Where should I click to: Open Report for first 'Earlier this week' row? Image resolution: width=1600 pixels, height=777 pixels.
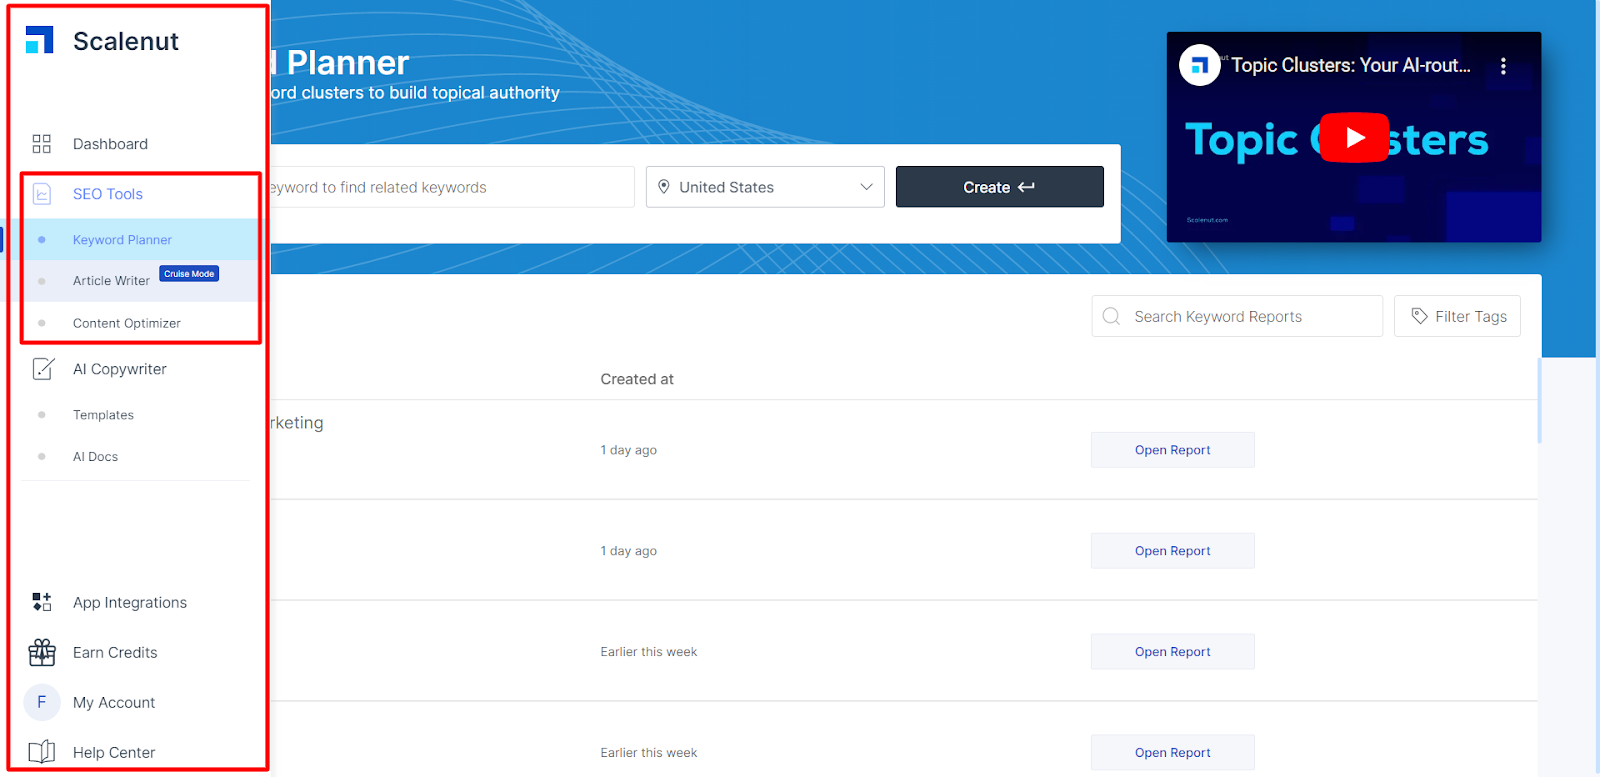pyautogui.click(x=1173, y=652)
